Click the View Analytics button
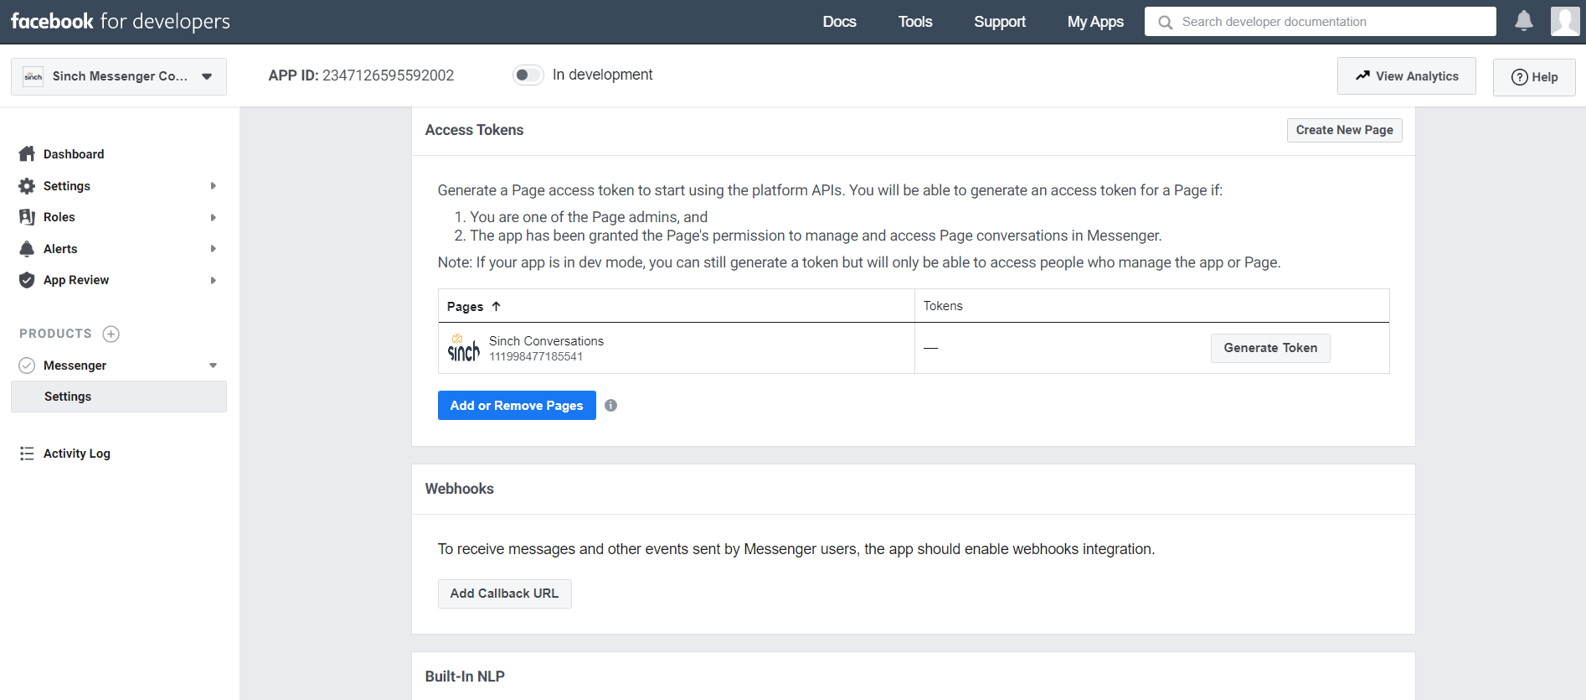Image resolution: width=1586 pixels, height=700 pixels. tap(1406, 76)
